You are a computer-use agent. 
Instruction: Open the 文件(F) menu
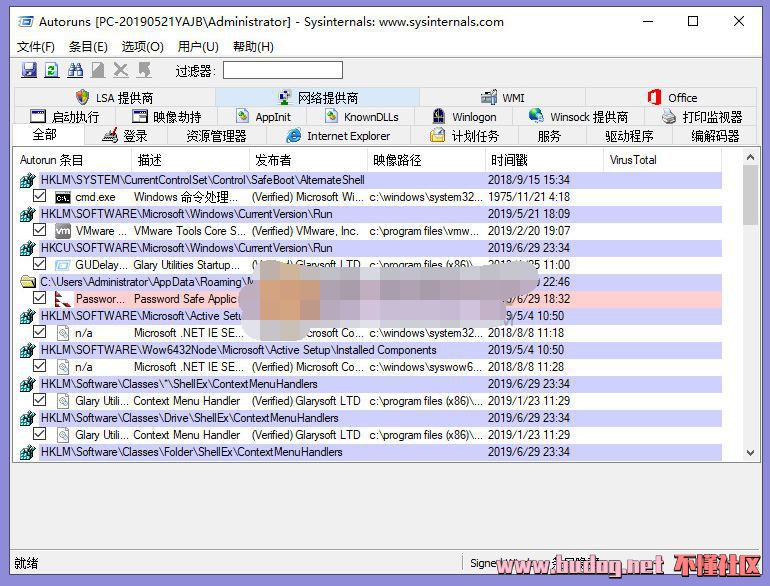[36, 47]
